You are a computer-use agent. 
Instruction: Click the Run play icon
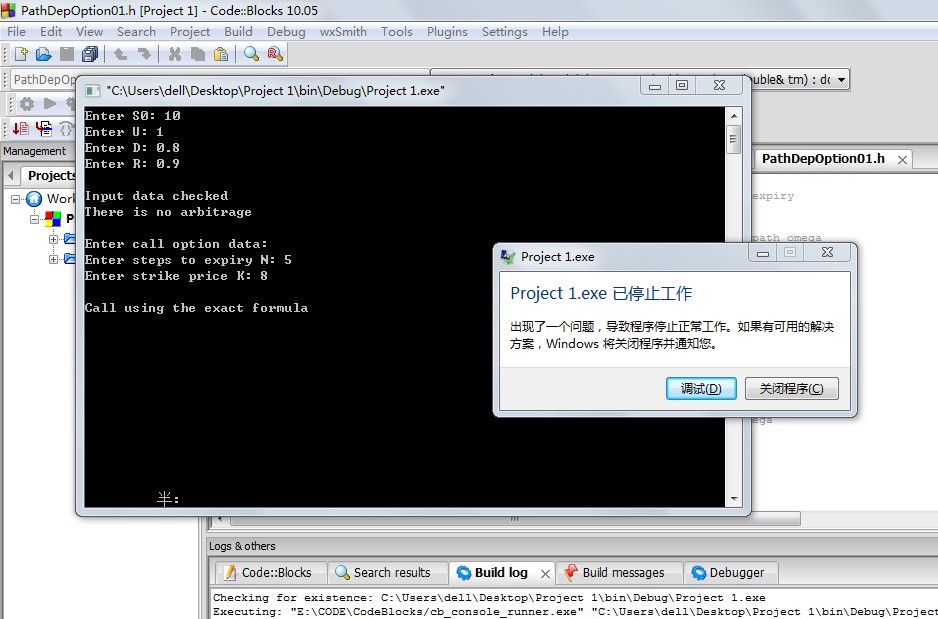50,103
